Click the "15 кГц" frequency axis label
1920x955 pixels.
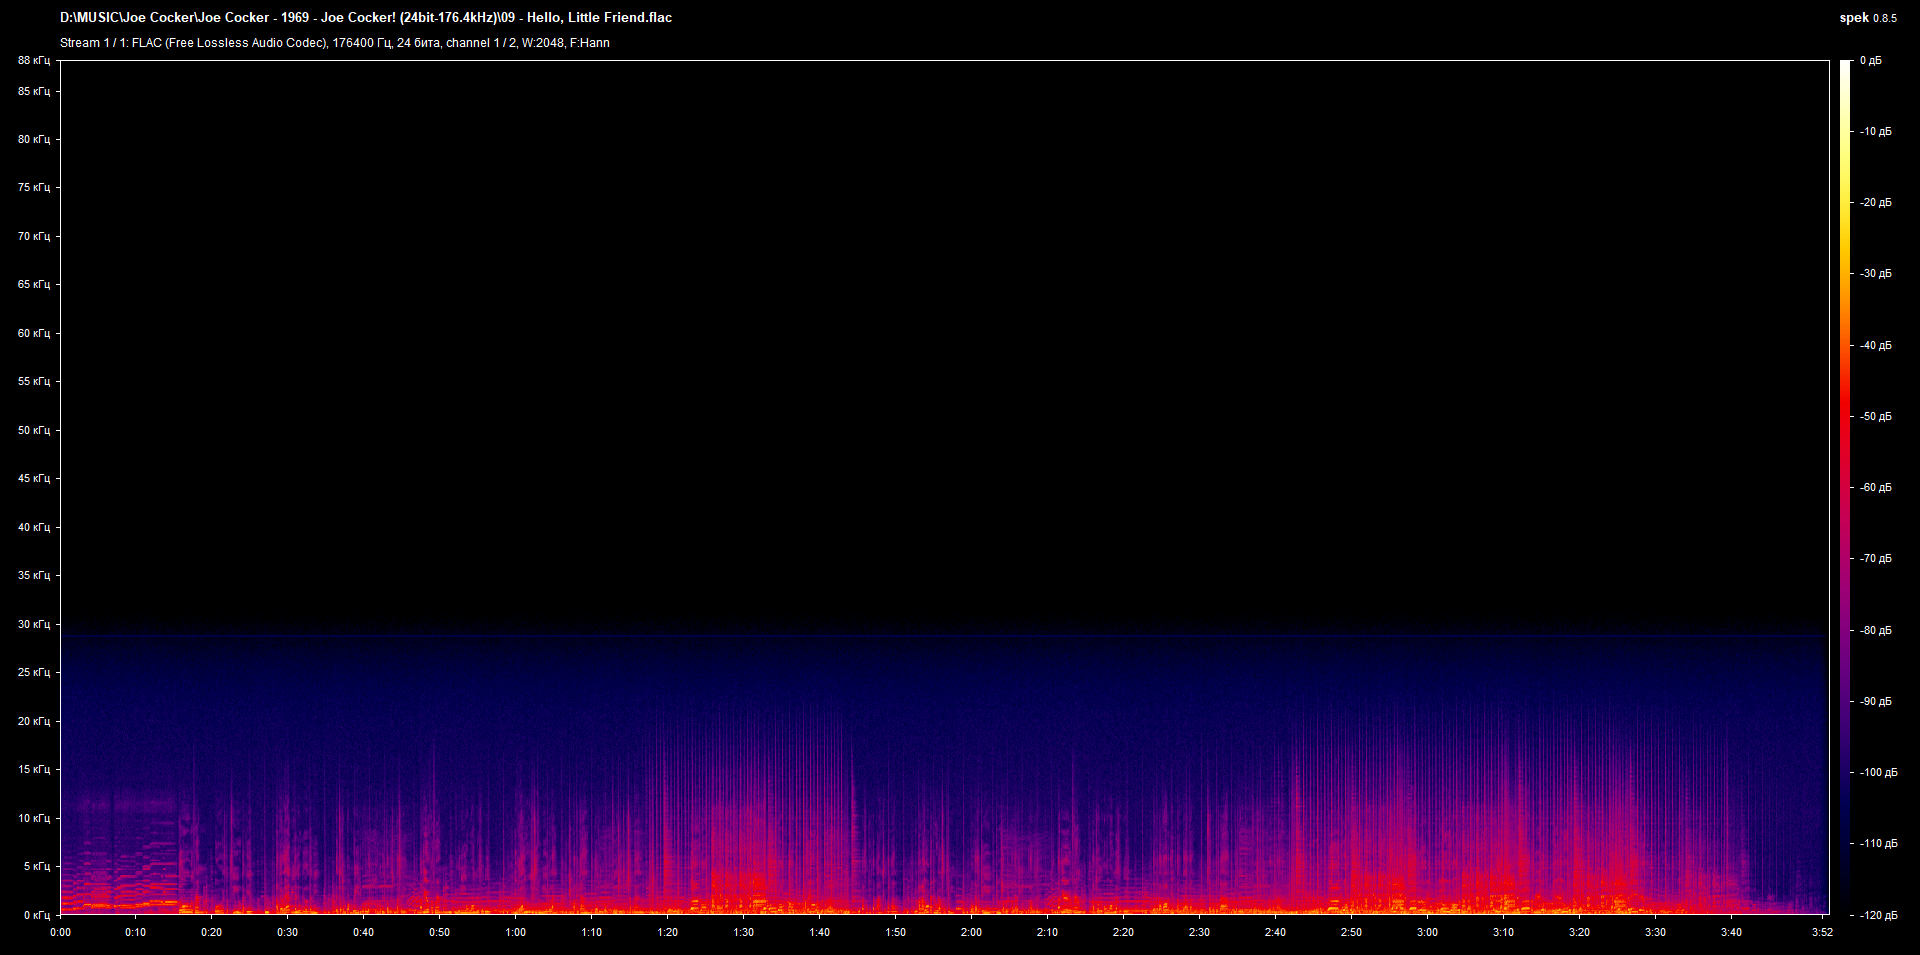tap(34, 769)
